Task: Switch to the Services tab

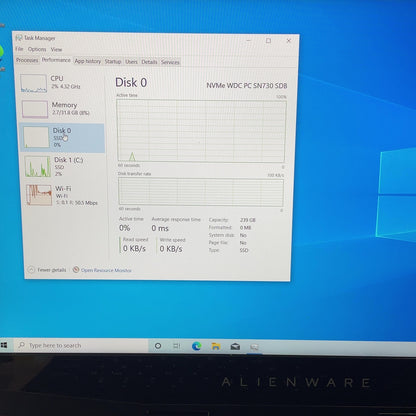Action: (x=170, y=62)
